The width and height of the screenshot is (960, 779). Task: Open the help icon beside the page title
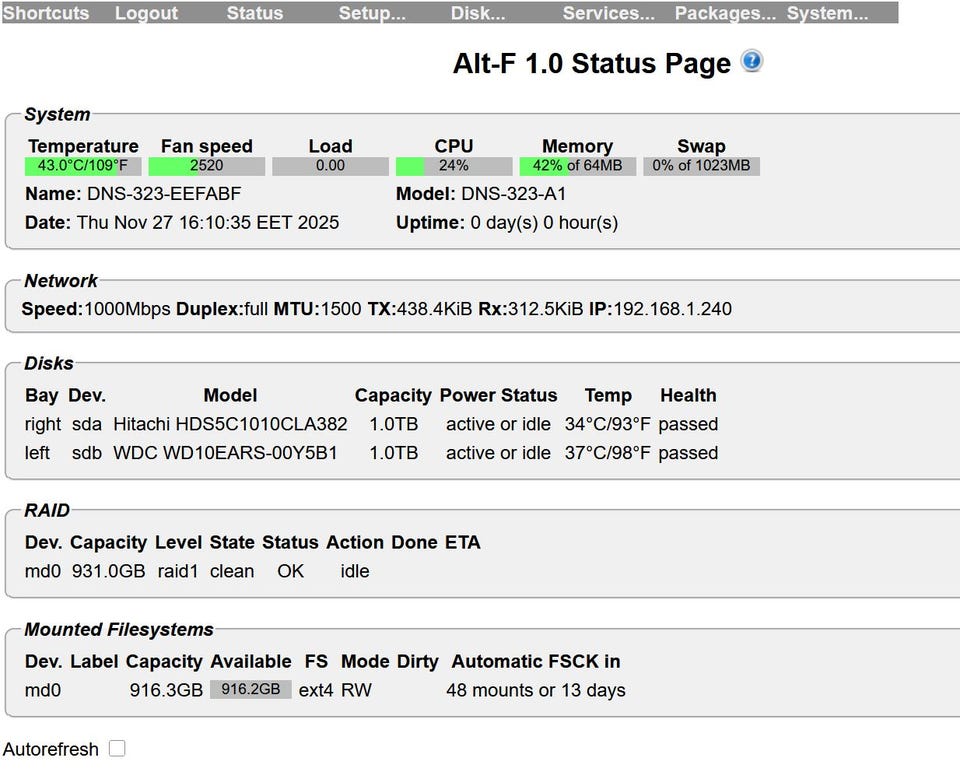pyautogui.click(x=751, y=61)
